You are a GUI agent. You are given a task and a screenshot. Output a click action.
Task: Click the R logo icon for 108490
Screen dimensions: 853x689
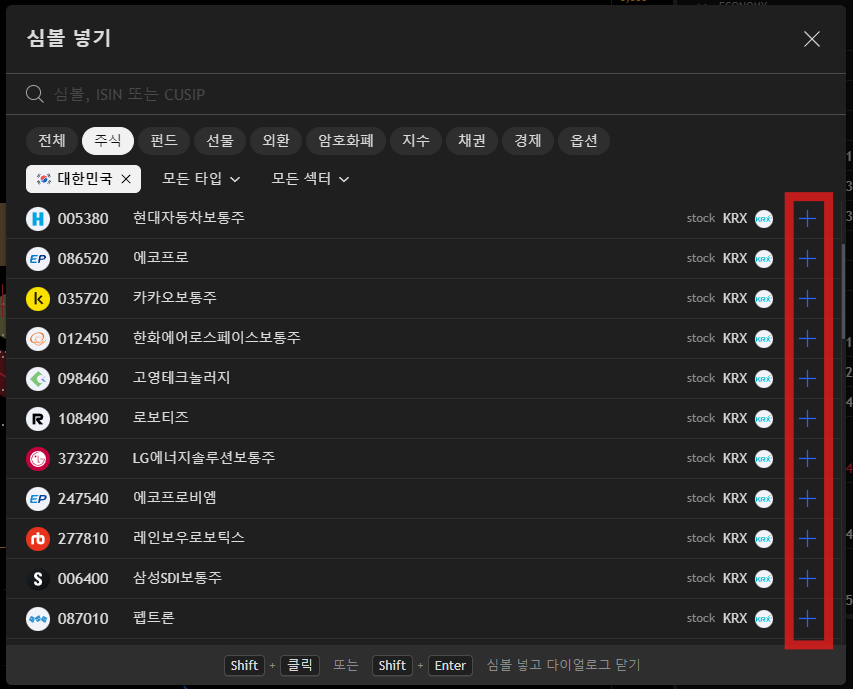point(38,419)
